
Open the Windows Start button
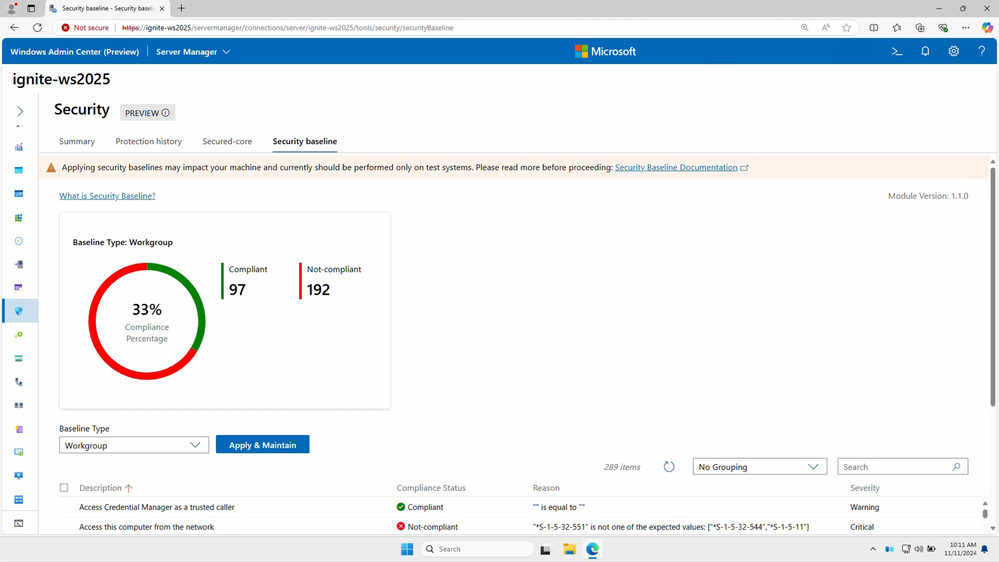[x=407, y=549]
